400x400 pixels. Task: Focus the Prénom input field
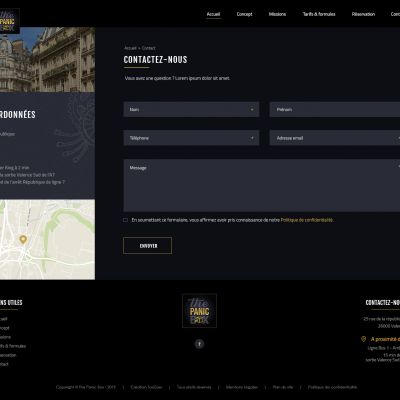335,109
